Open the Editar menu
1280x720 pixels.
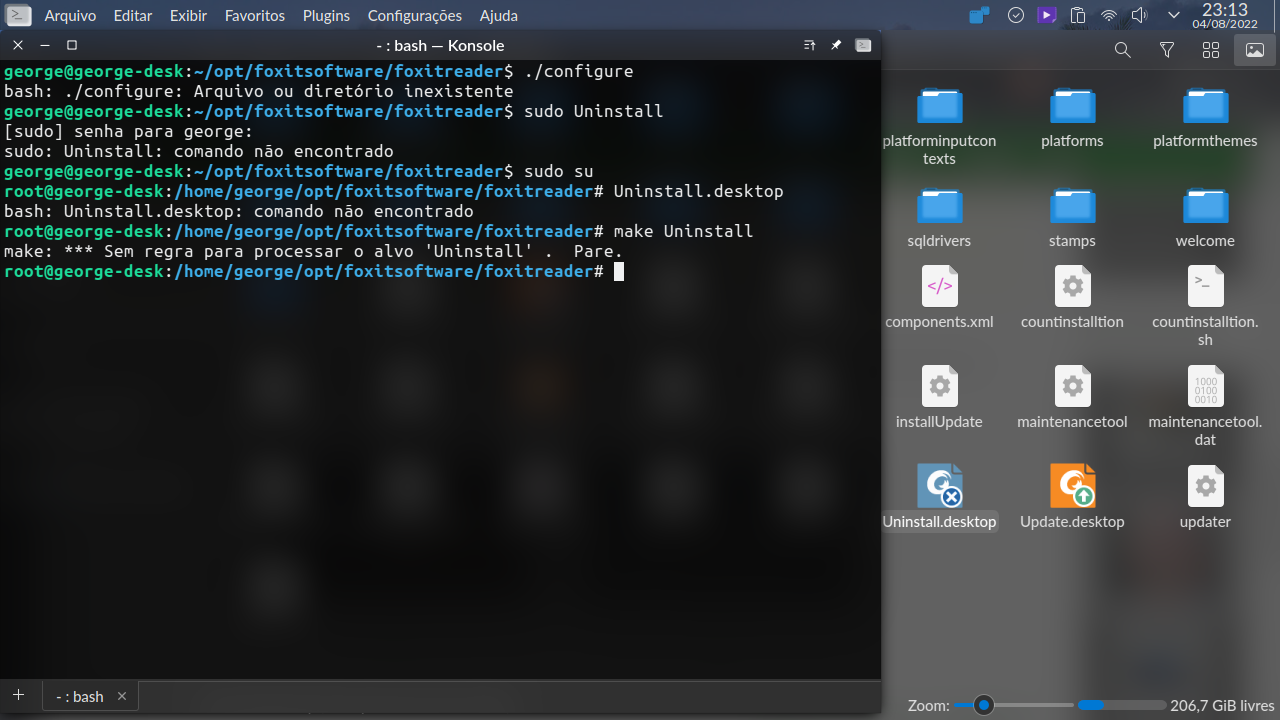(133, 16)
